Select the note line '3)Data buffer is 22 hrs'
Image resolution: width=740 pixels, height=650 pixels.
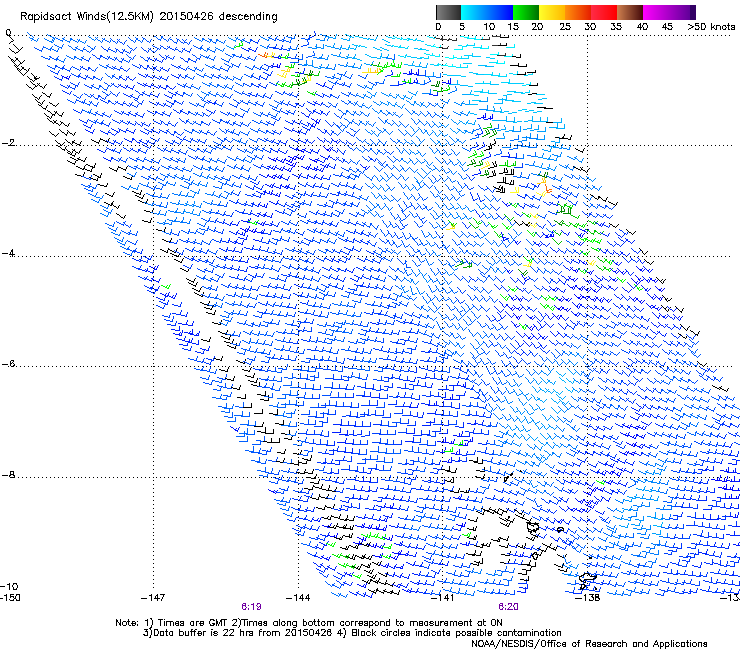(x=353, y=633)
